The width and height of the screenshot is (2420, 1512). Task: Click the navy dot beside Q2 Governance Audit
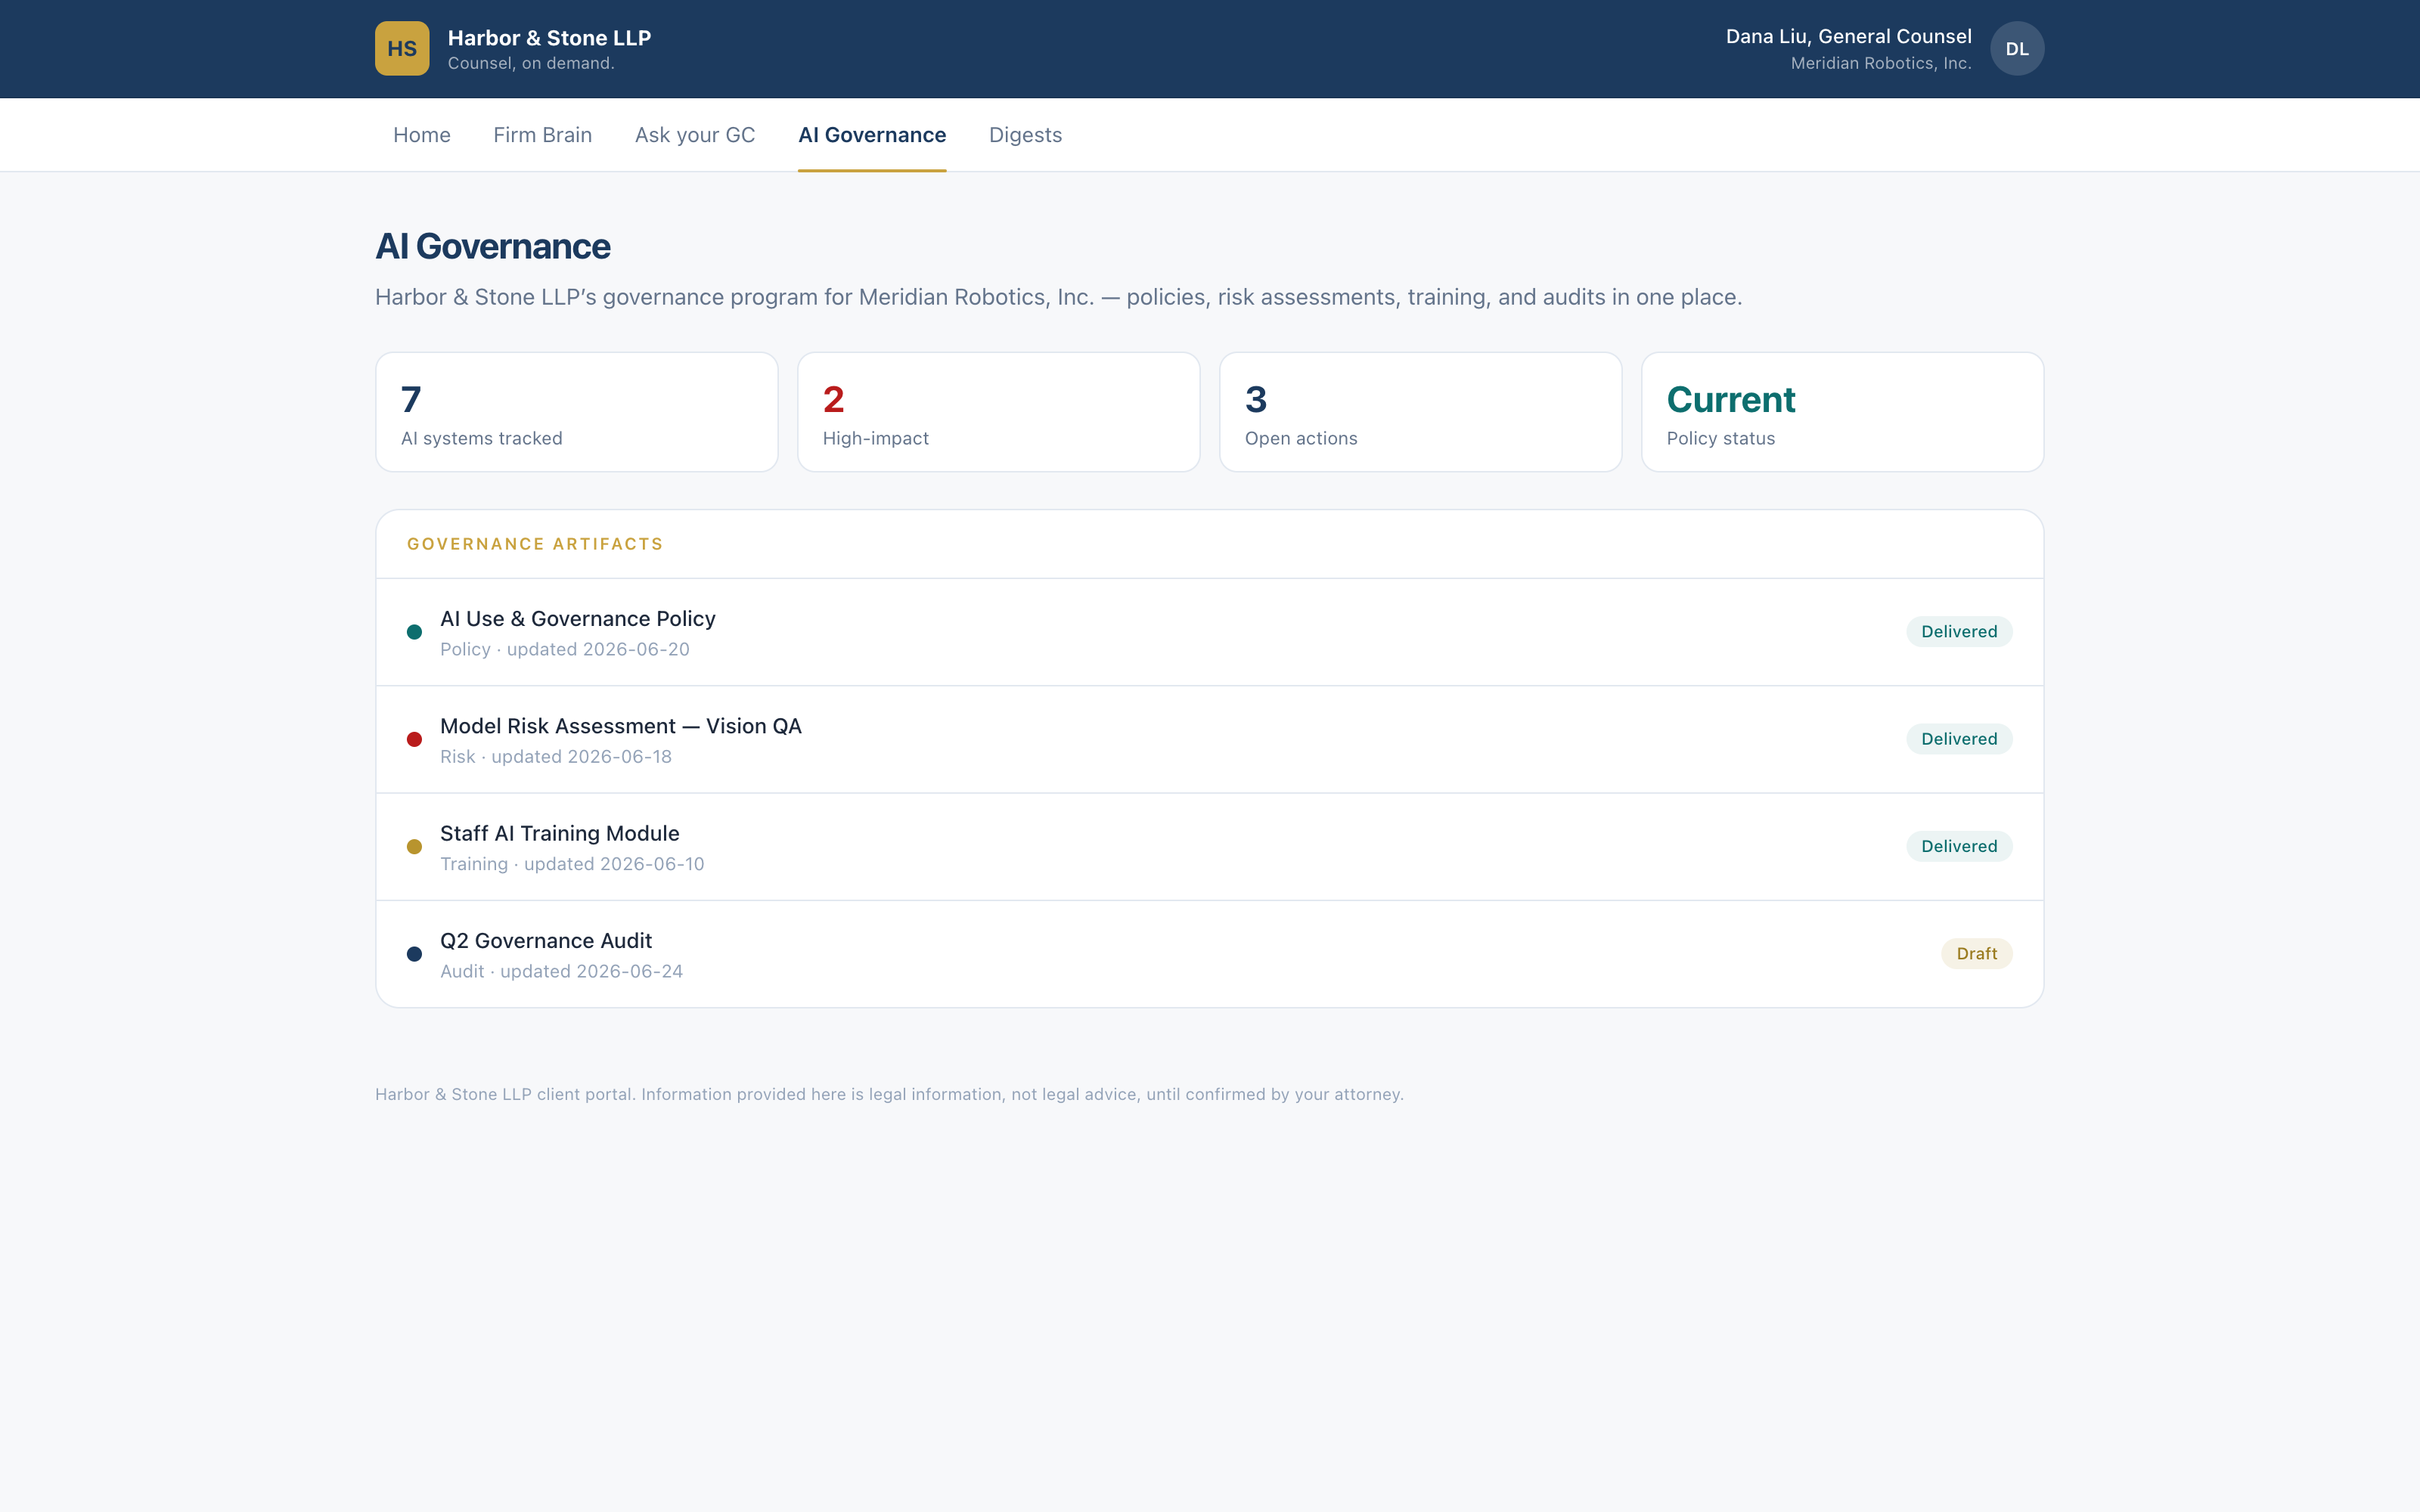tap(414, 954)
